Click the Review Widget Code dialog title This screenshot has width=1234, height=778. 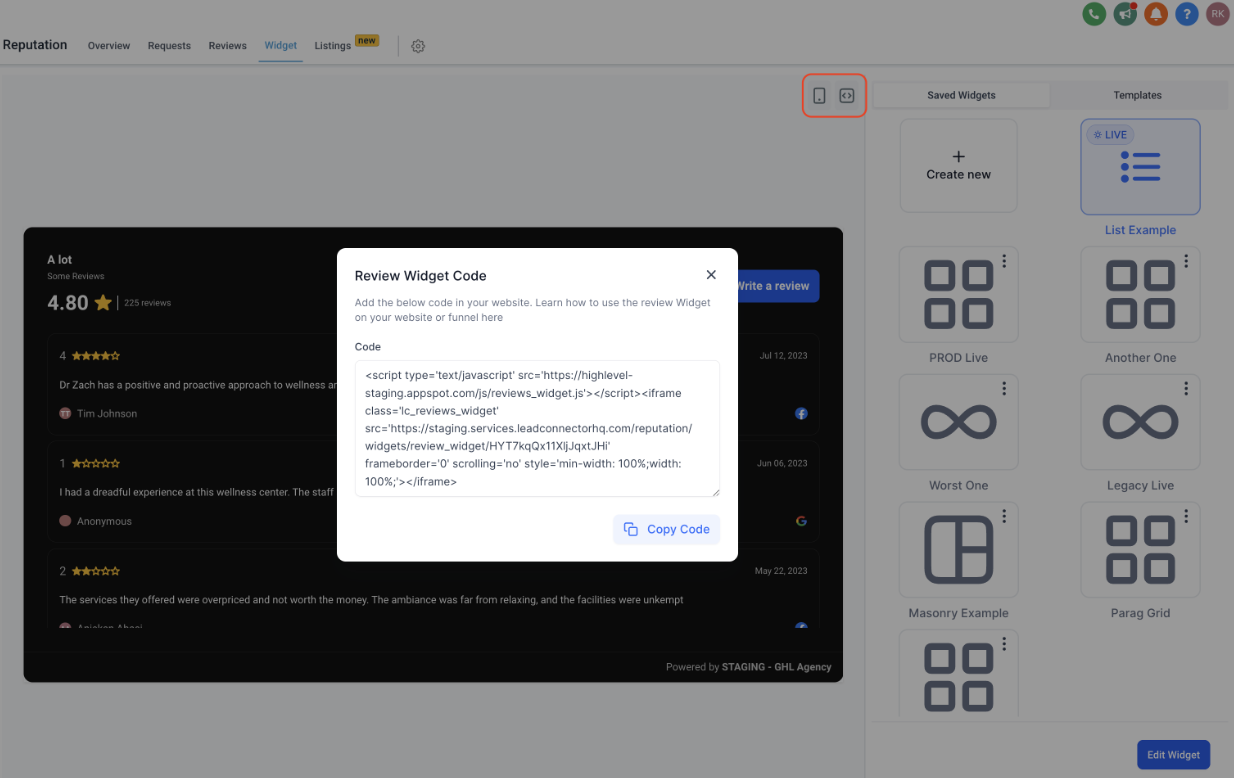[x=421, y=276]
